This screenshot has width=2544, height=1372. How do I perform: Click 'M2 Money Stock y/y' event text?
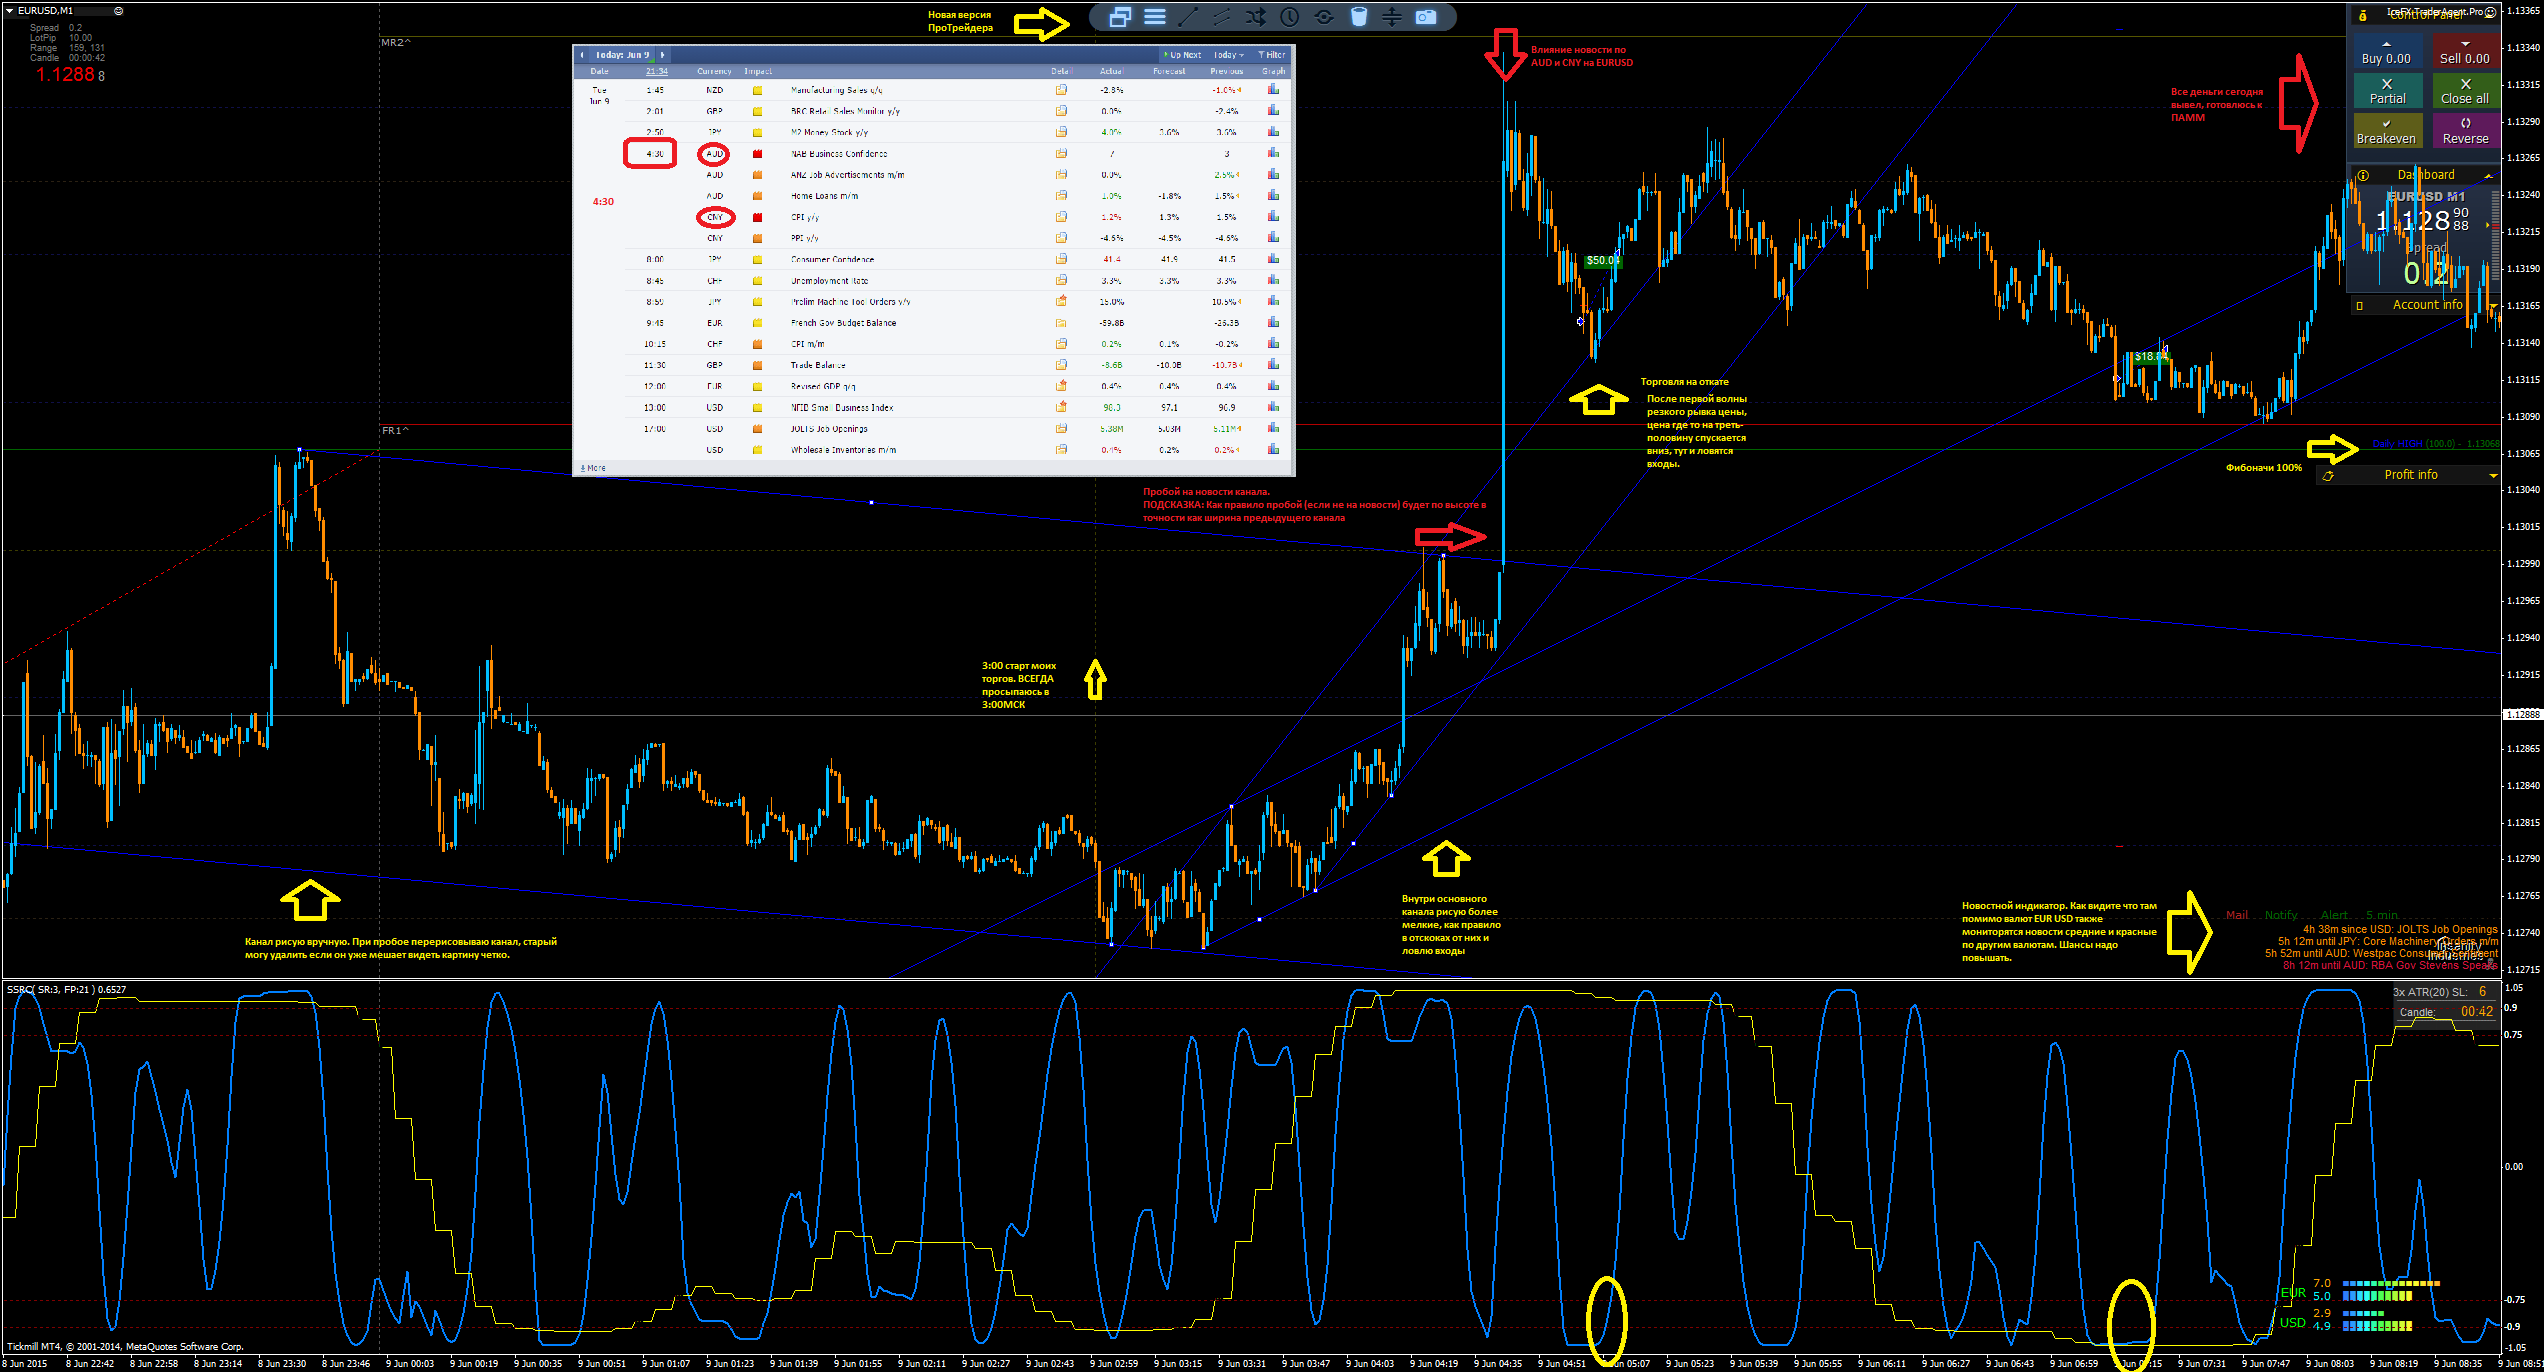829,133
